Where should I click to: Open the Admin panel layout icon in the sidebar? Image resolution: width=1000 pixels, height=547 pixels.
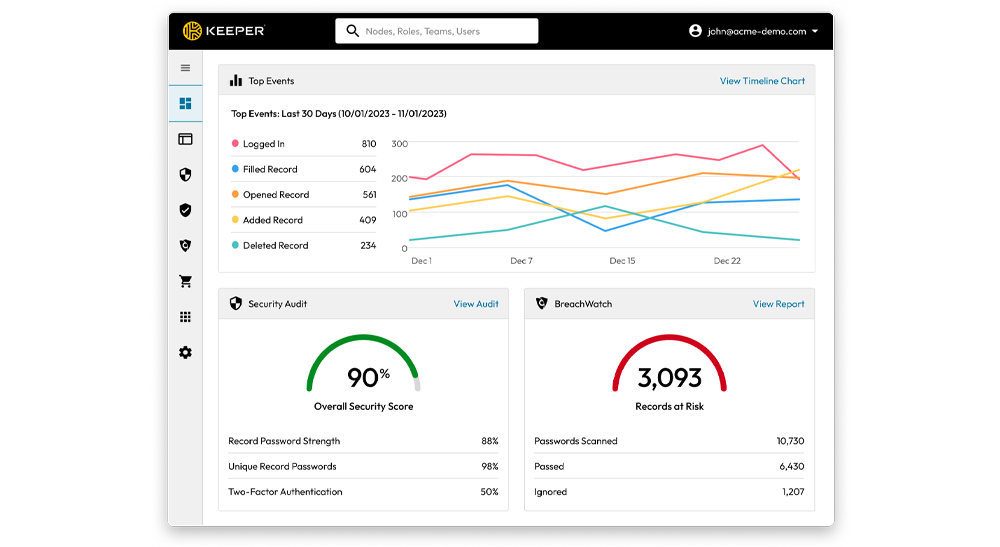click(x=186, y=139)
